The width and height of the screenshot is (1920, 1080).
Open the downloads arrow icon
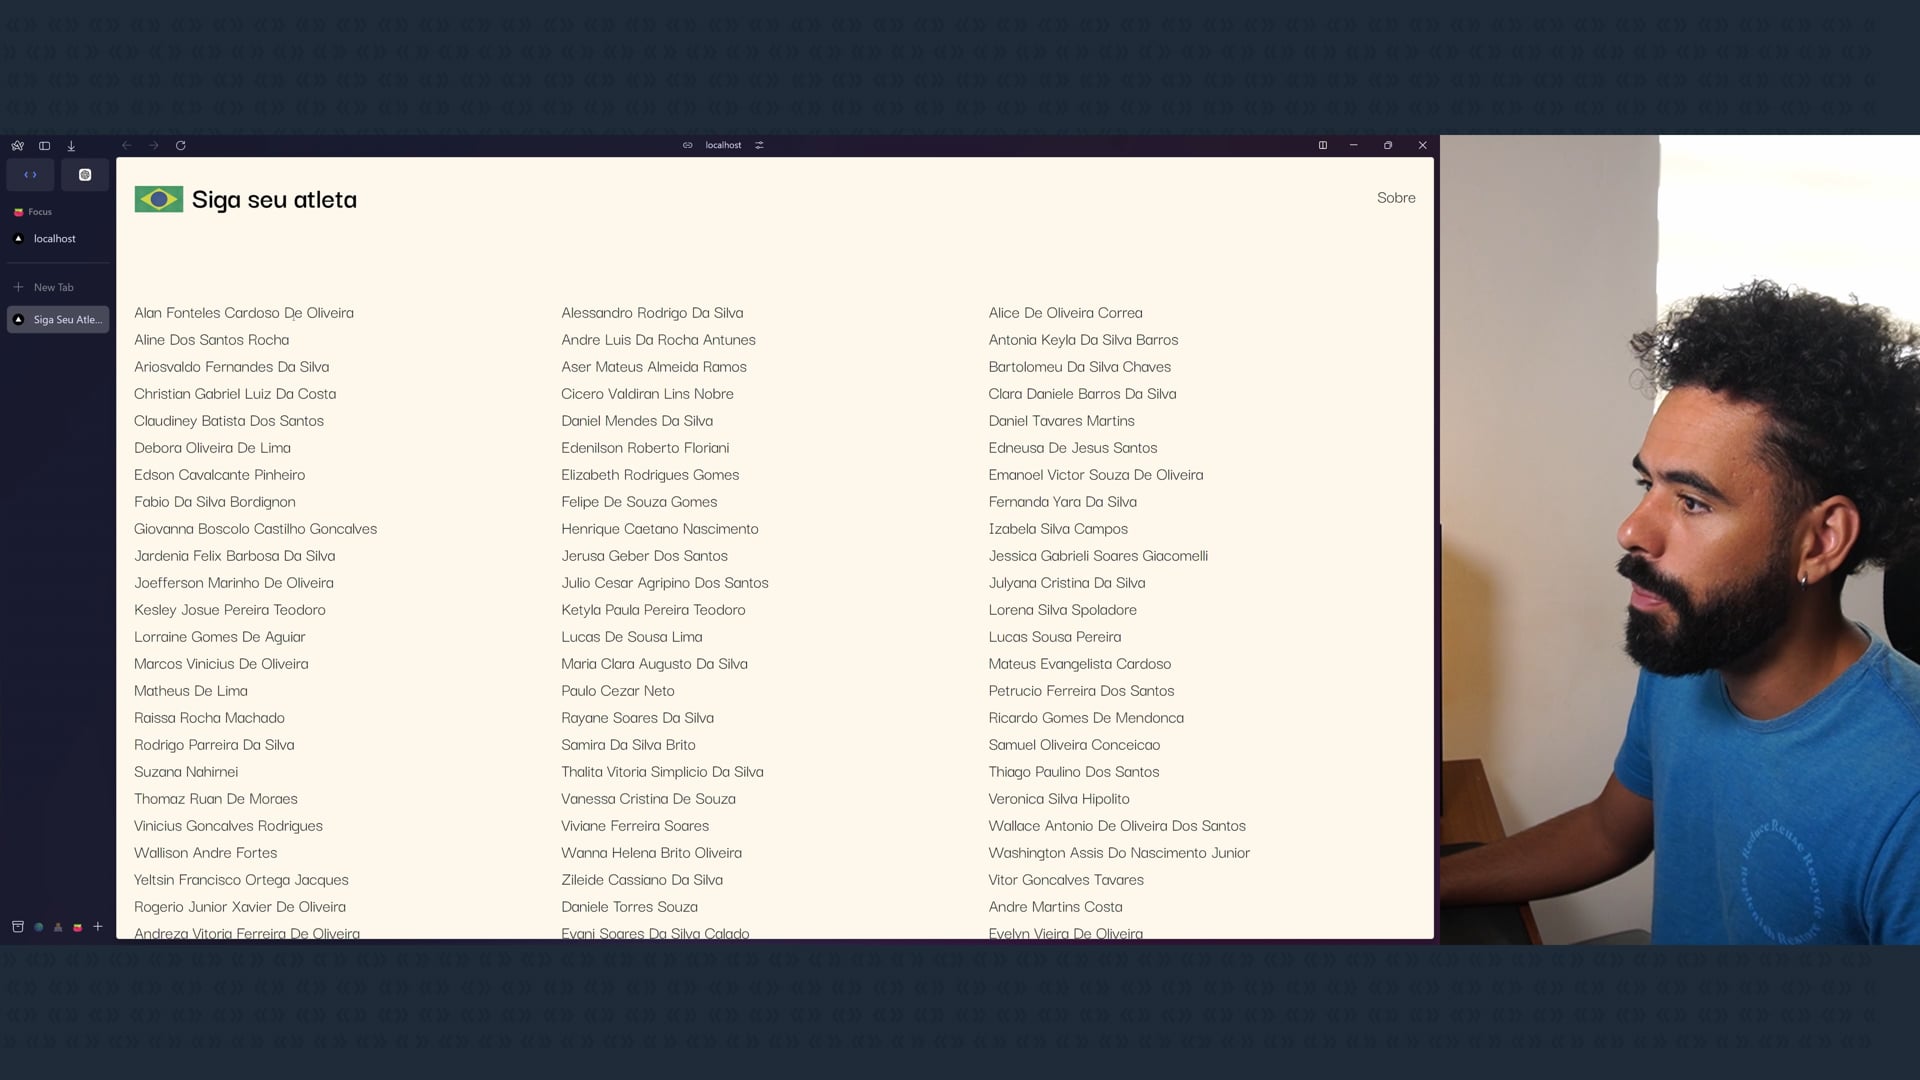[x=71, y=146]
